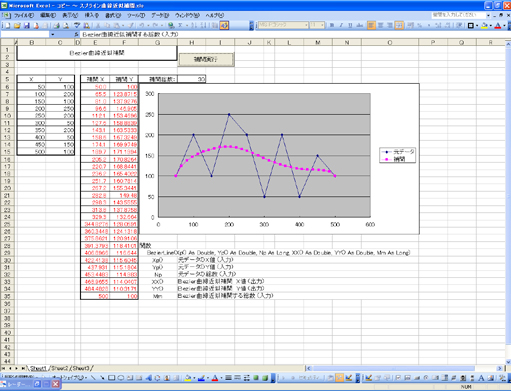Open the ファイル (File) menu
This screenshot has height=391, width=511.
23,15
